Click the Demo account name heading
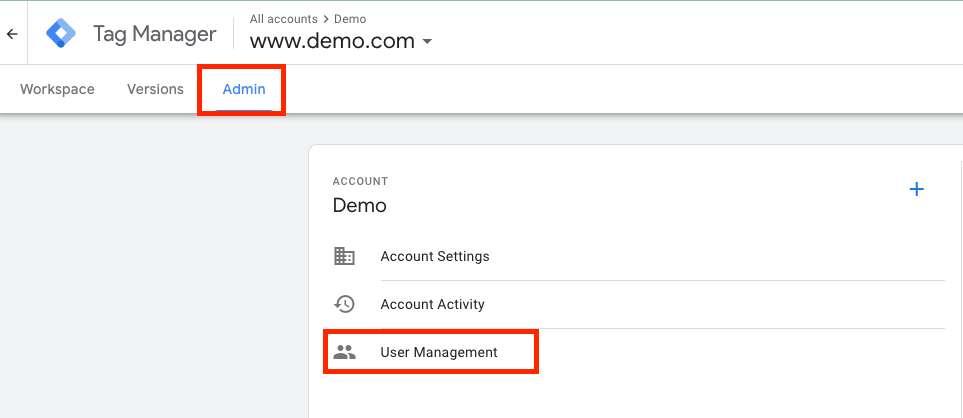This screenshot has height=418, width=963. (359, 206)
